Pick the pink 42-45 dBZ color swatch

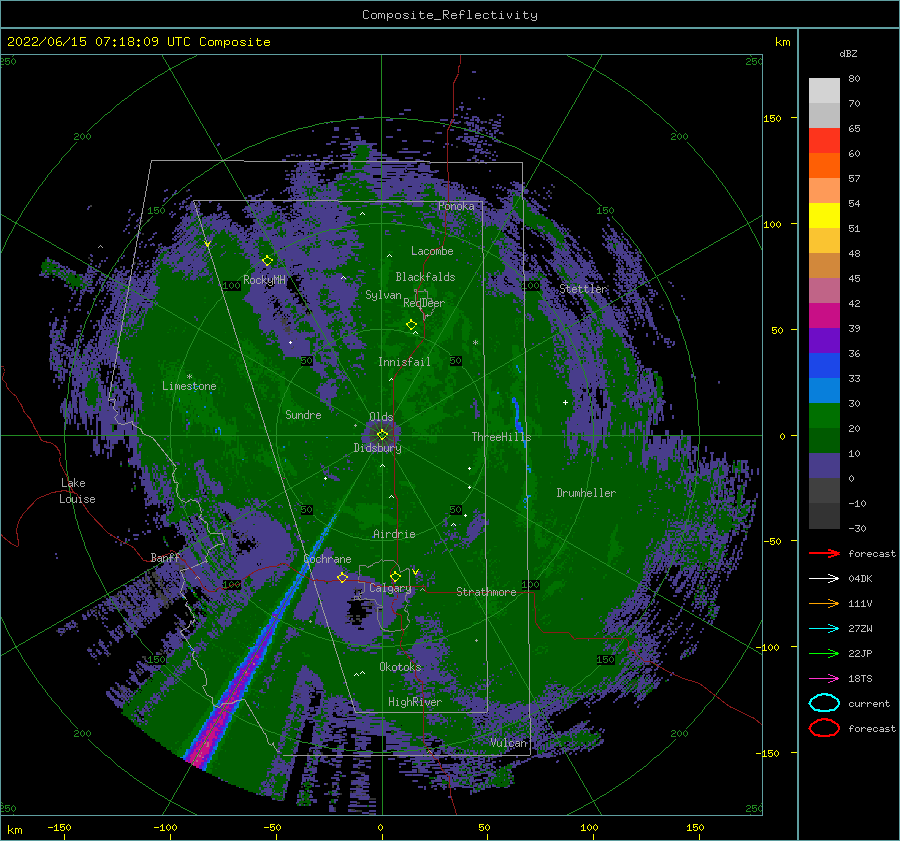[x=824, y=291]
